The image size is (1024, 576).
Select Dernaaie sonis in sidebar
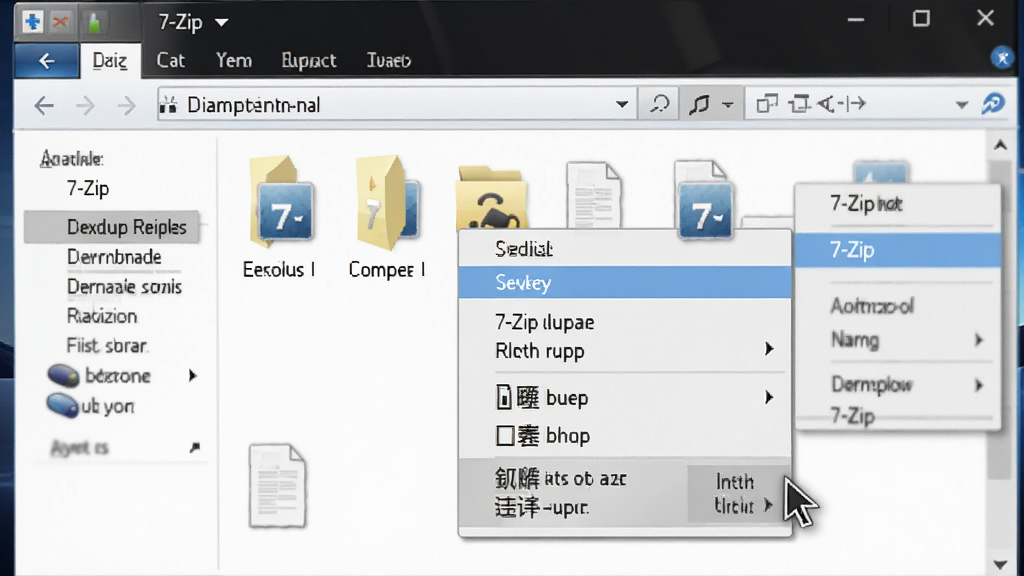point(124,287)
